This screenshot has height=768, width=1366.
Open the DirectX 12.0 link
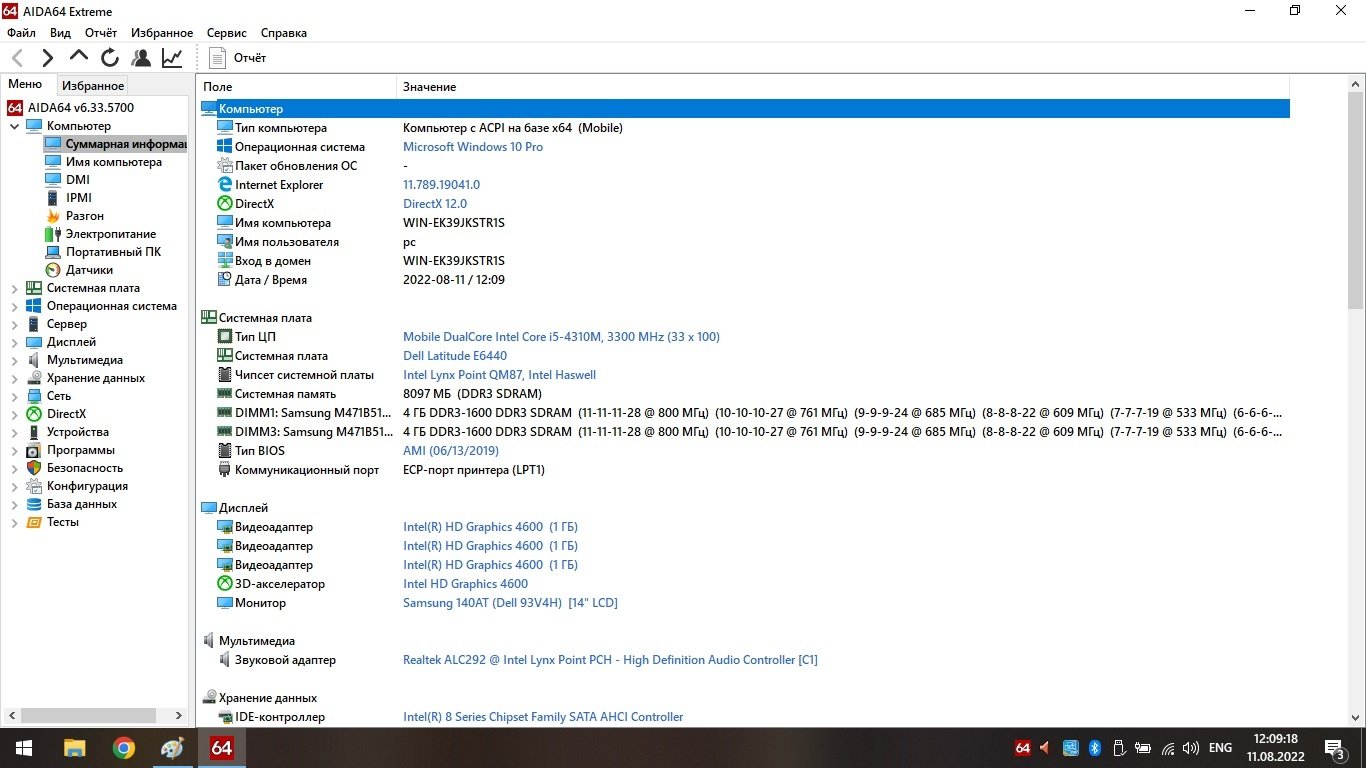pyautogui.click(x=435, y=204)
